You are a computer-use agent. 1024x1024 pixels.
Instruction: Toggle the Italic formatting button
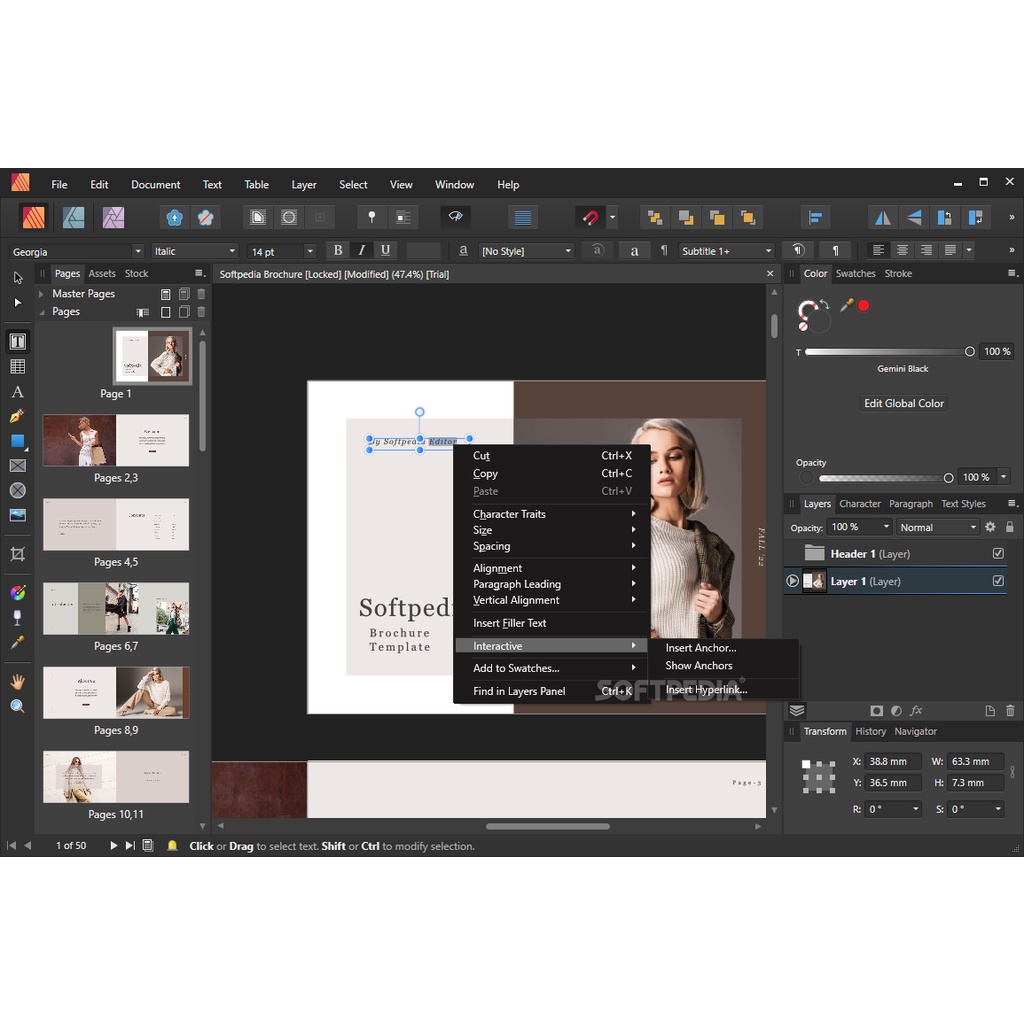pos(361,251)
